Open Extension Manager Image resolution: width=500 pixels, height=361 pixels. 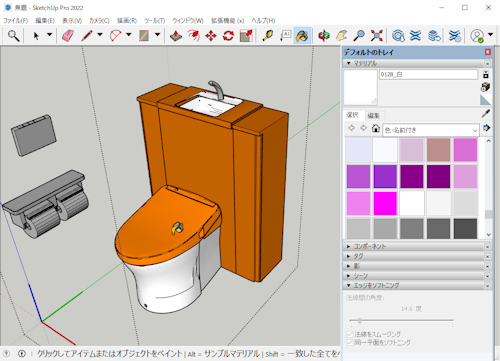coord(455,36)
